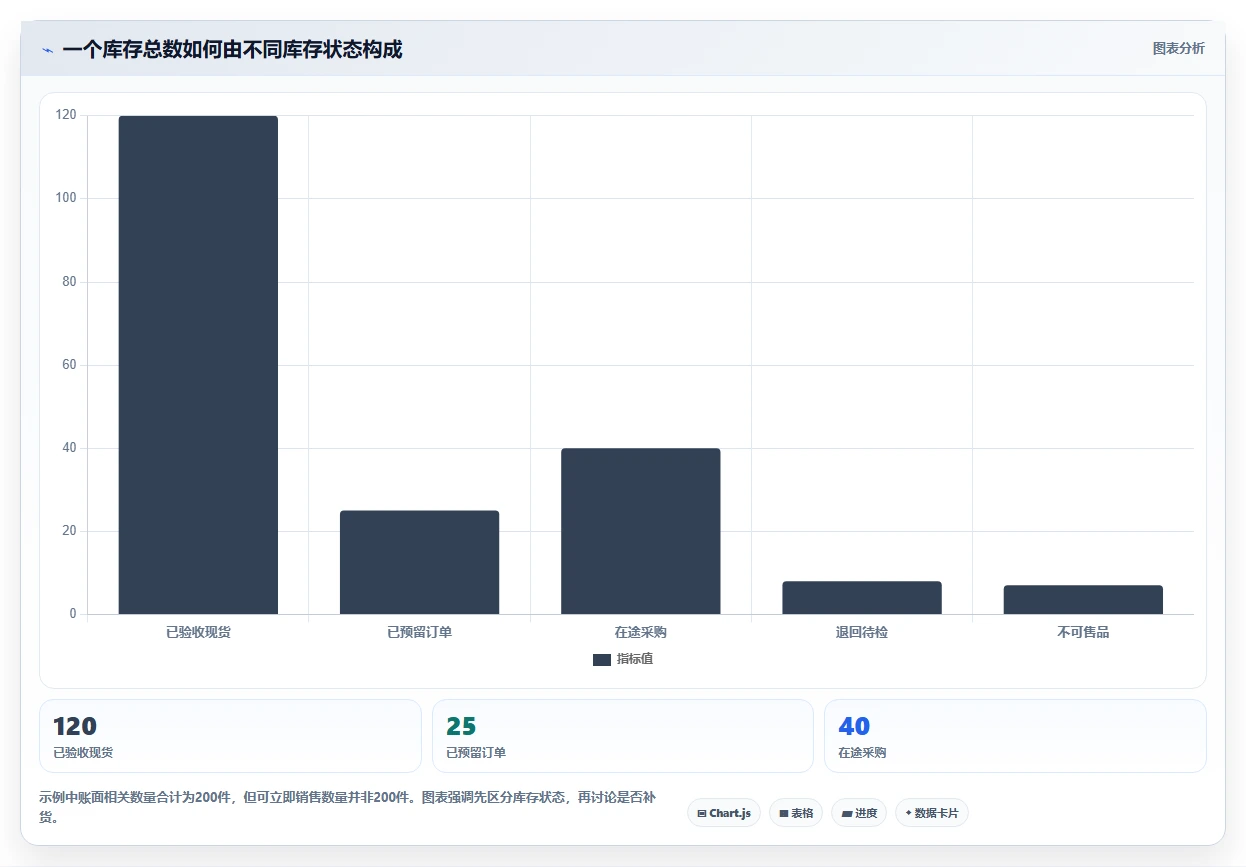
Task: Click the y-axis value 120
Action: point(66,115)
